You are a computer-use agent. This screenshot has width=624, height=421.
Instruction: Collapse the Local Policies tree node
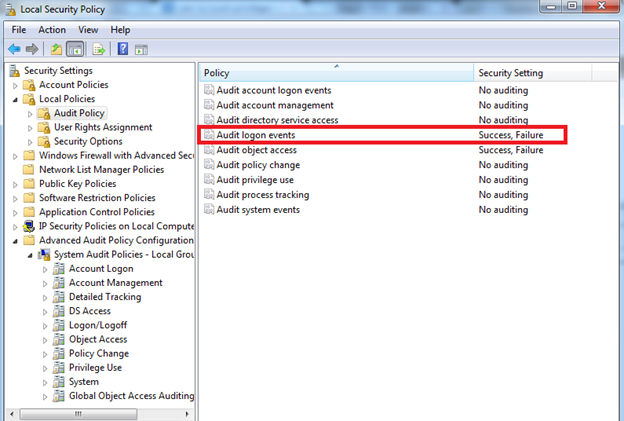[15, 99]
